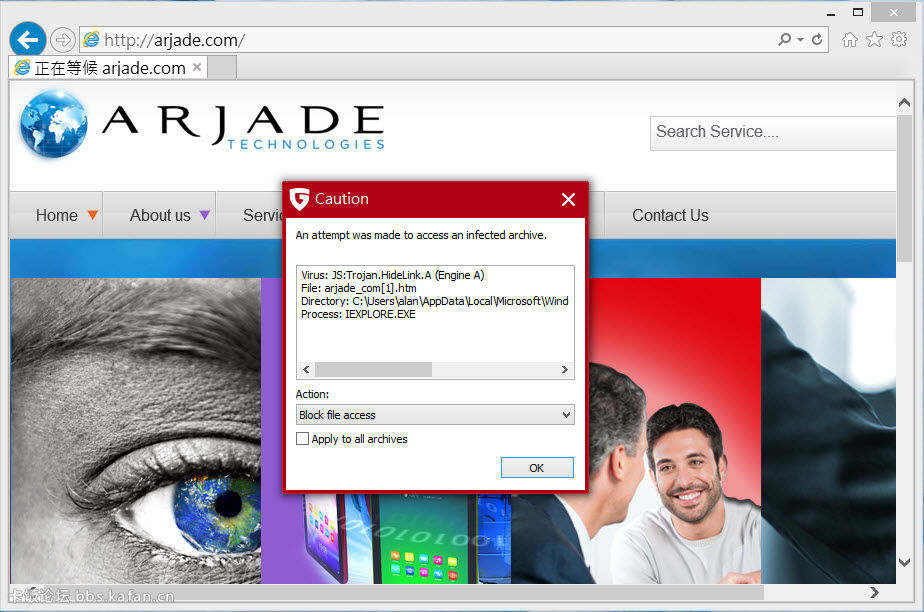The image size is (924, 612).
Task: Click the G Data shield icon in Caution dialog
Action: tap(300, 199)
